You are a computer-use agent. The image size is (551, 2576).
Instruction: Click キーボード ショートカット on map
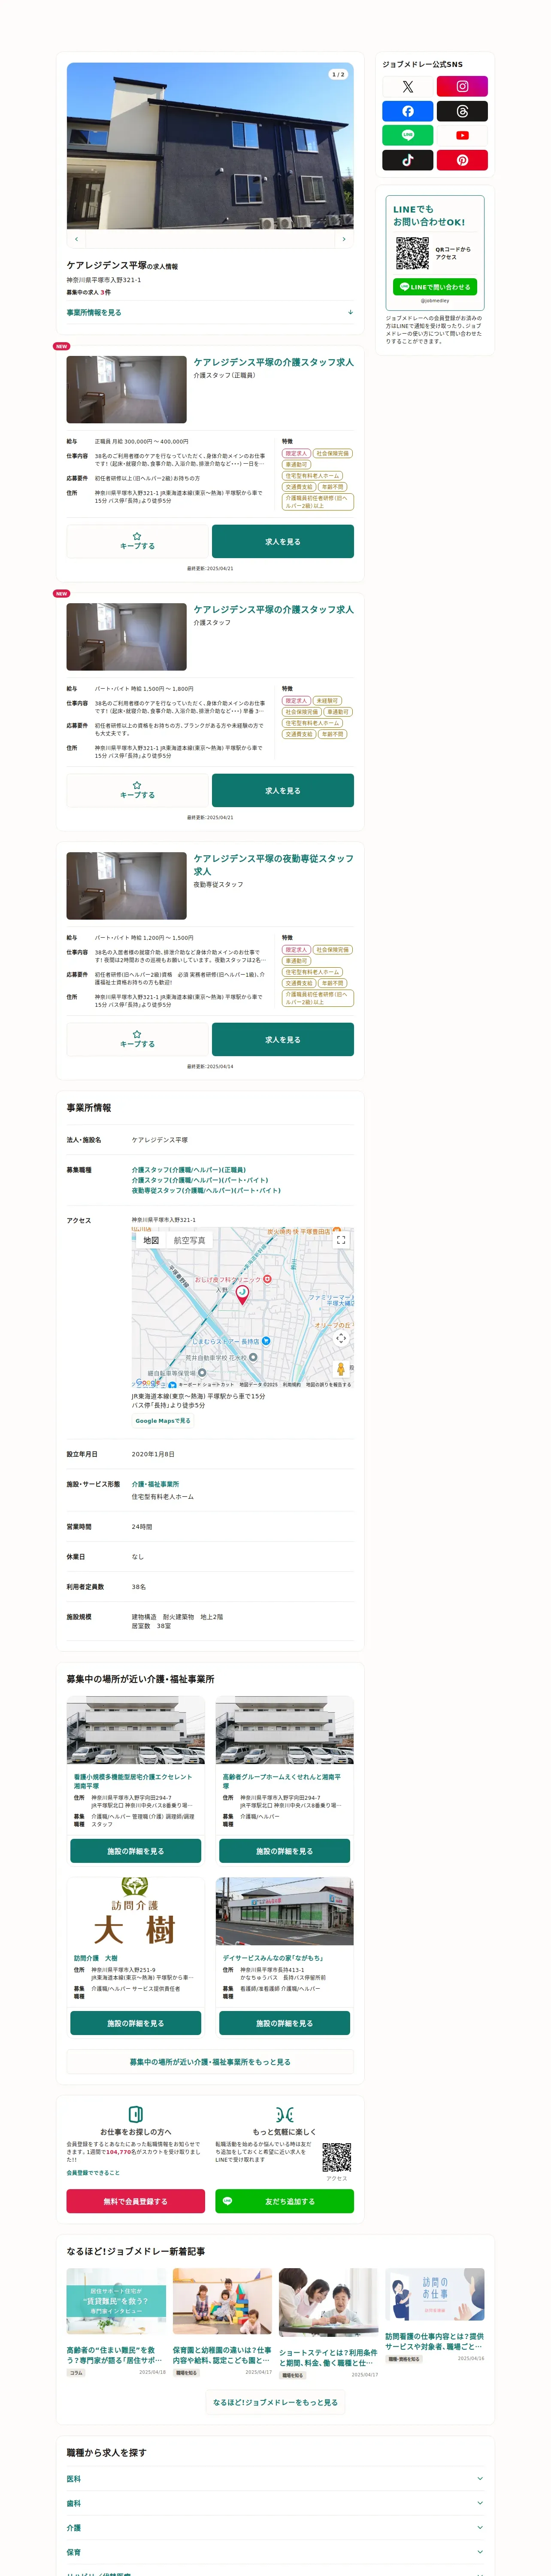206,1385
